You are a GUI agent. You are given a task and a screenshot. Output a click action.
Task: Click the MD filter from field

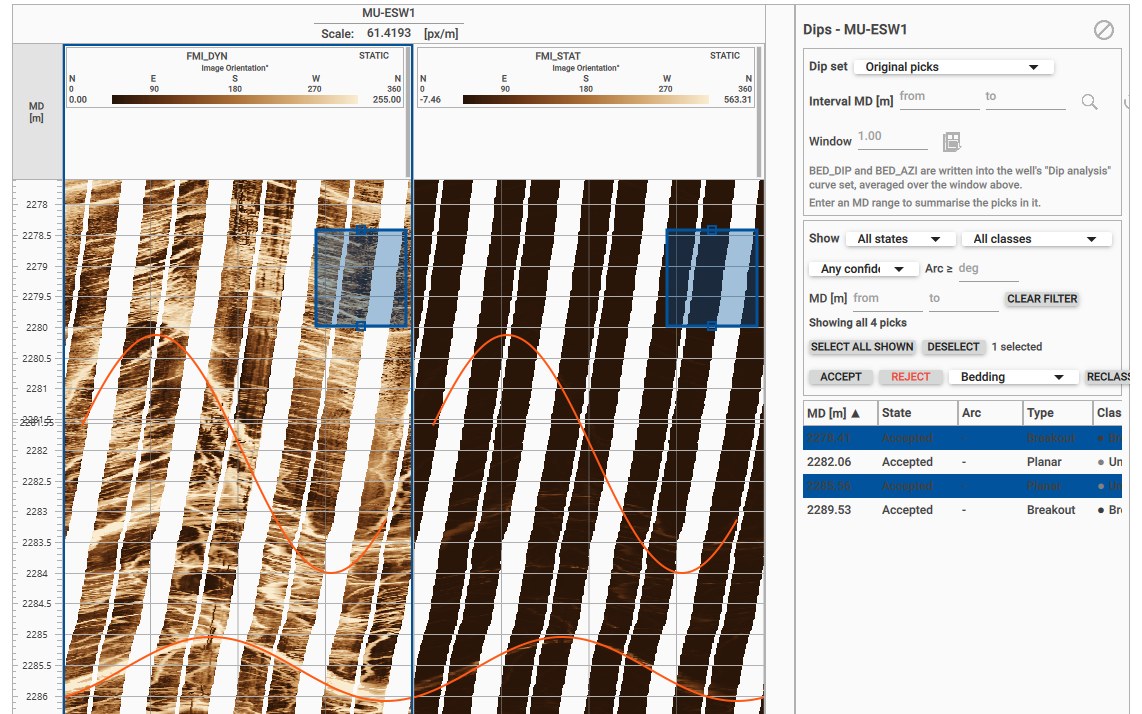(887, 299)
